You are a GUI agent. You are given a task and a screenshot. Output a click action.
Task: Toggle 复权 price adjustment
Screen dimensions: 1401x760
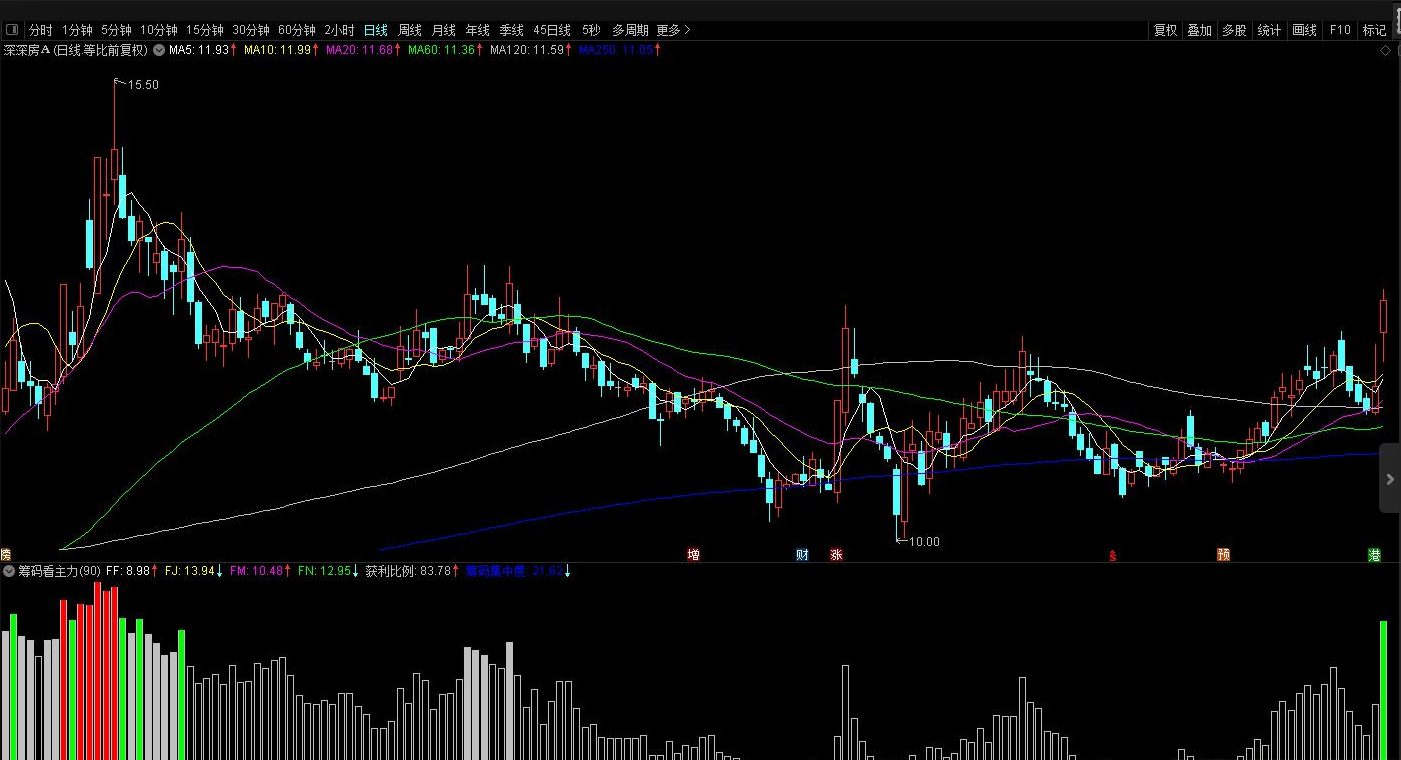[1165, 30]
